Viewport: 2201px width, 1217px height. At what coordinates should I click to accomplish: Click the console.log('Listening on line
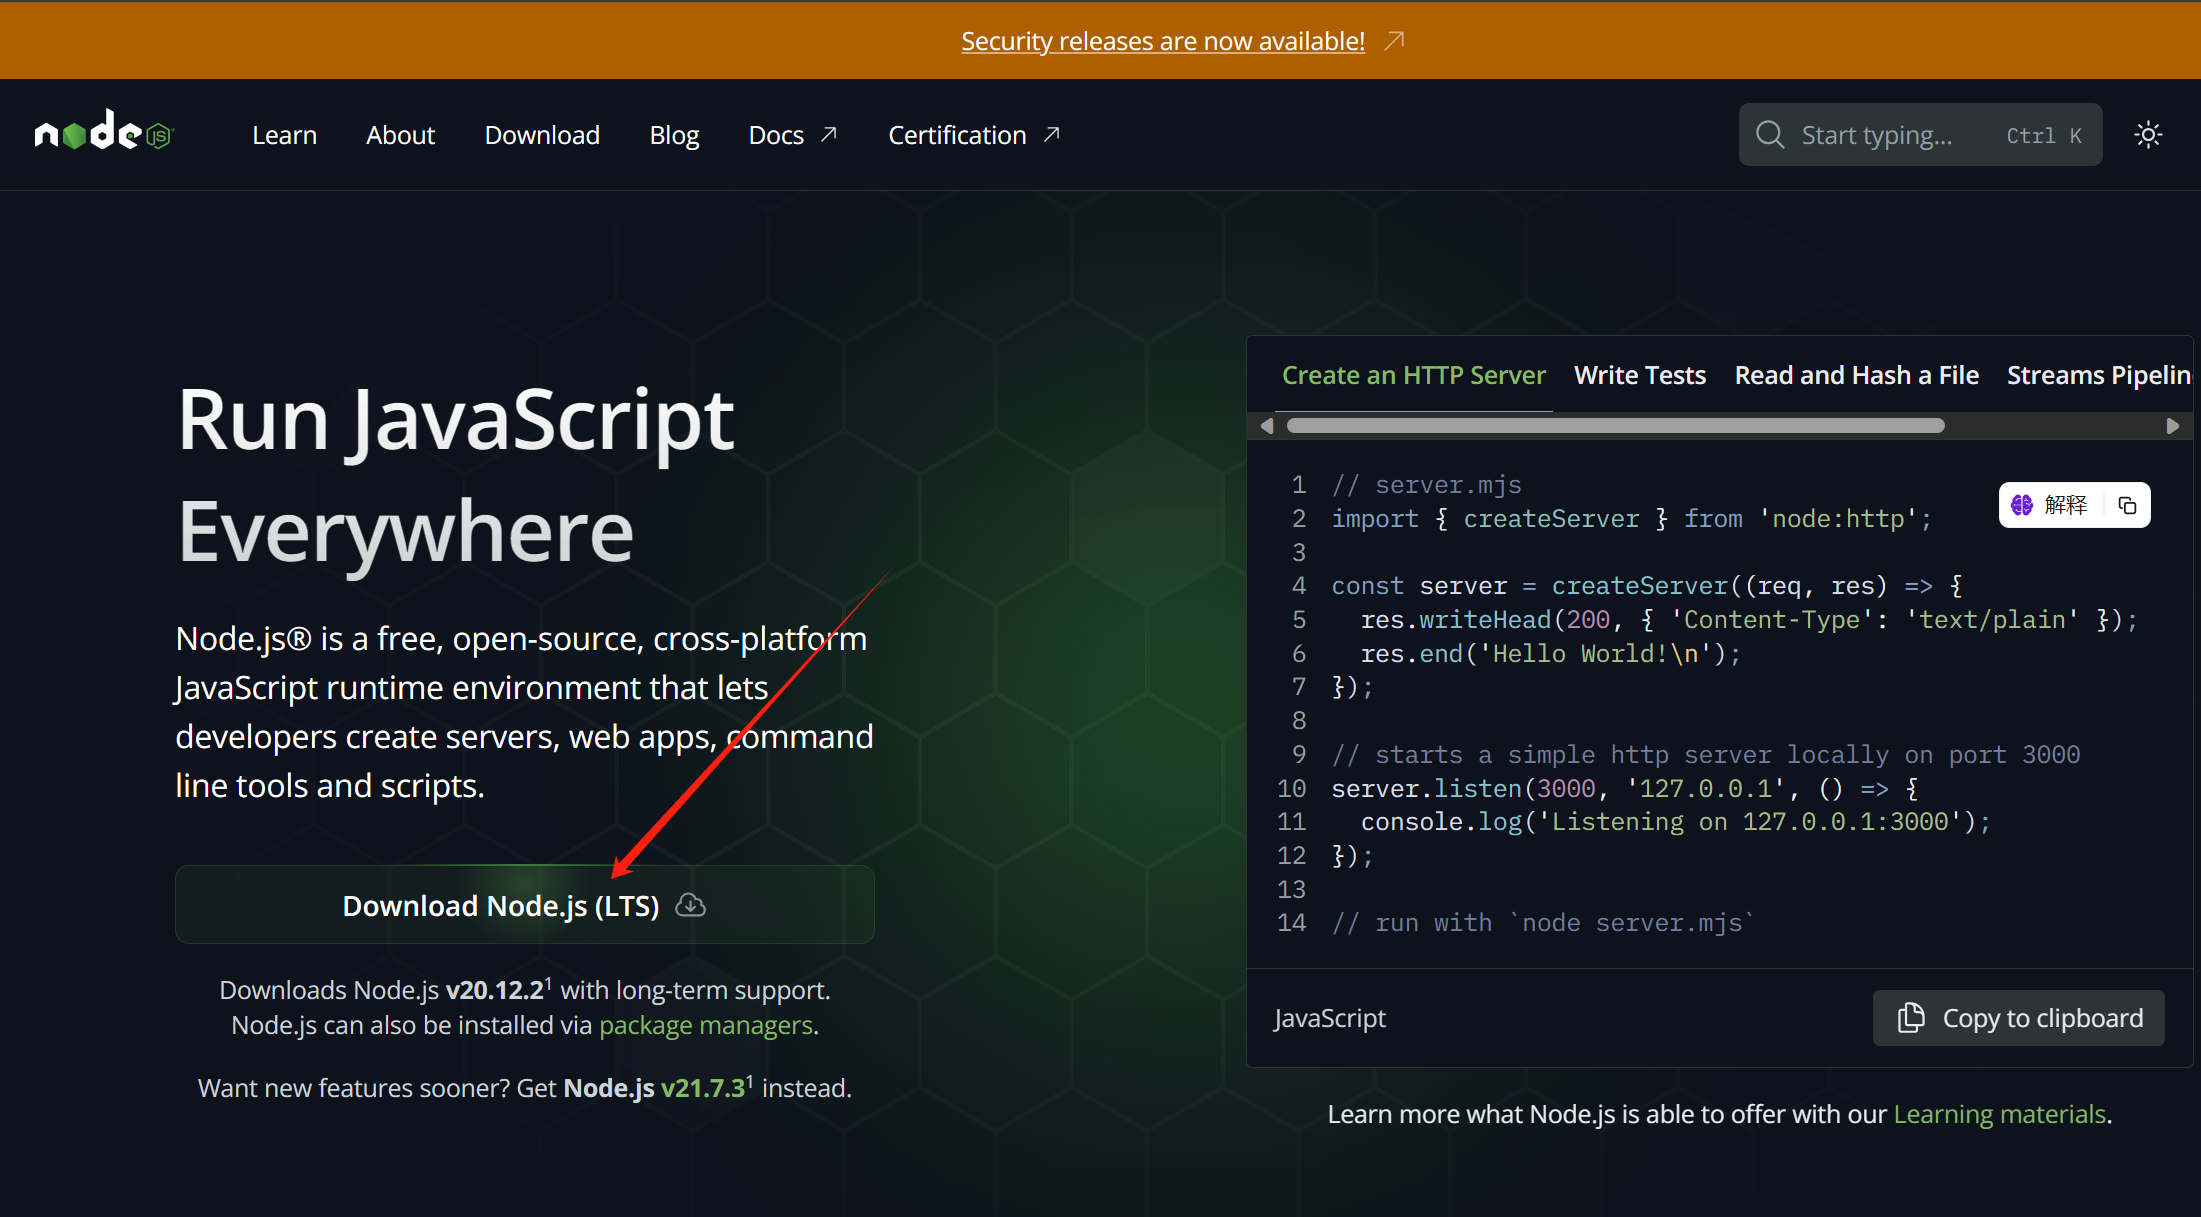coord(1675,822)
